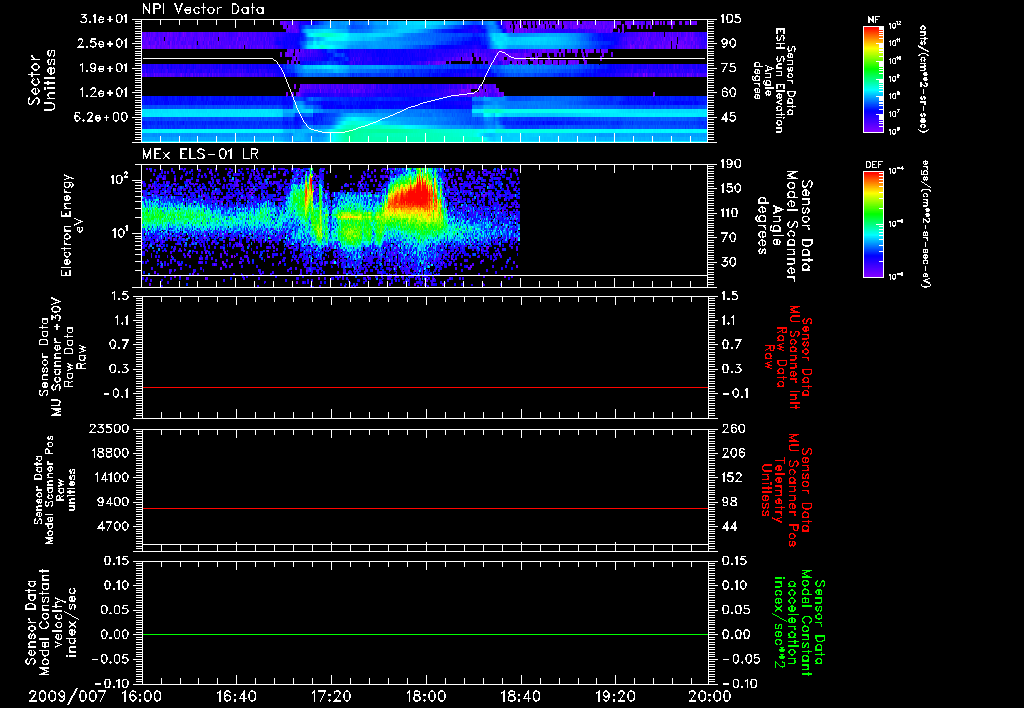
Task: Click the '4700' scanner position tick value
Action: coord(113,526)
